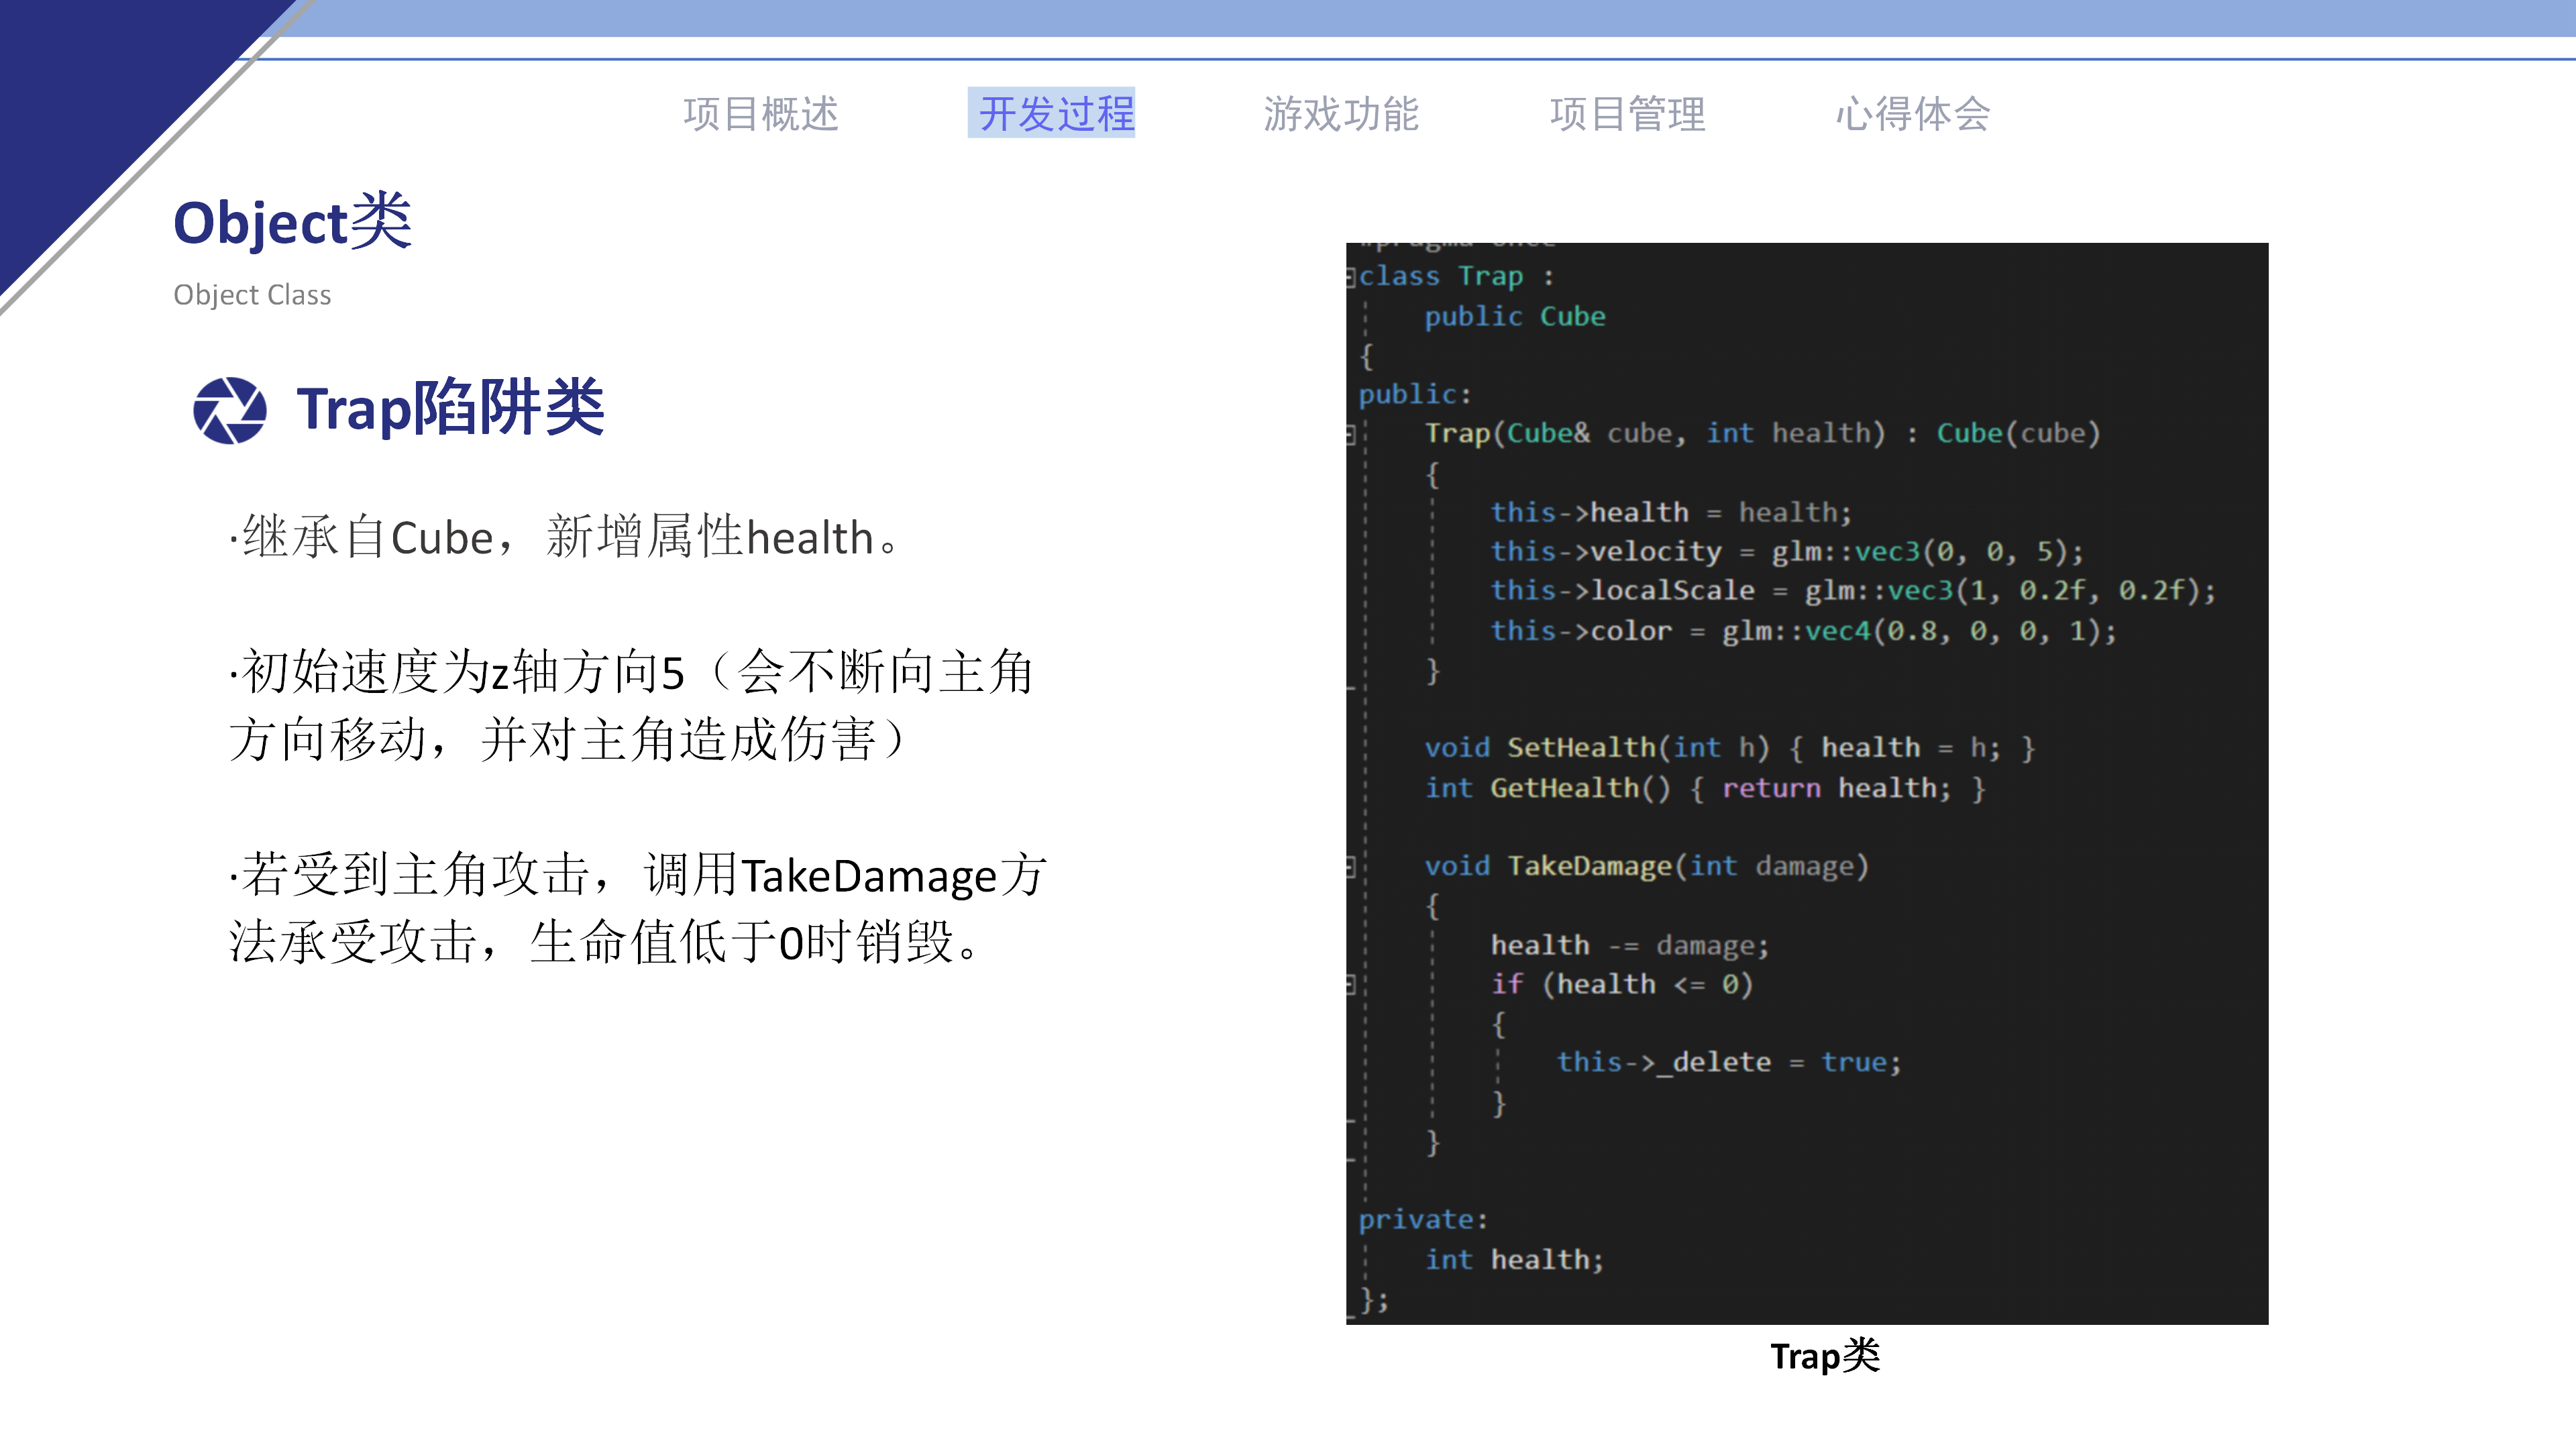Click the Object Class subtitle text
Screen dimensions: 2576x1449
click(x=252, y=294)
